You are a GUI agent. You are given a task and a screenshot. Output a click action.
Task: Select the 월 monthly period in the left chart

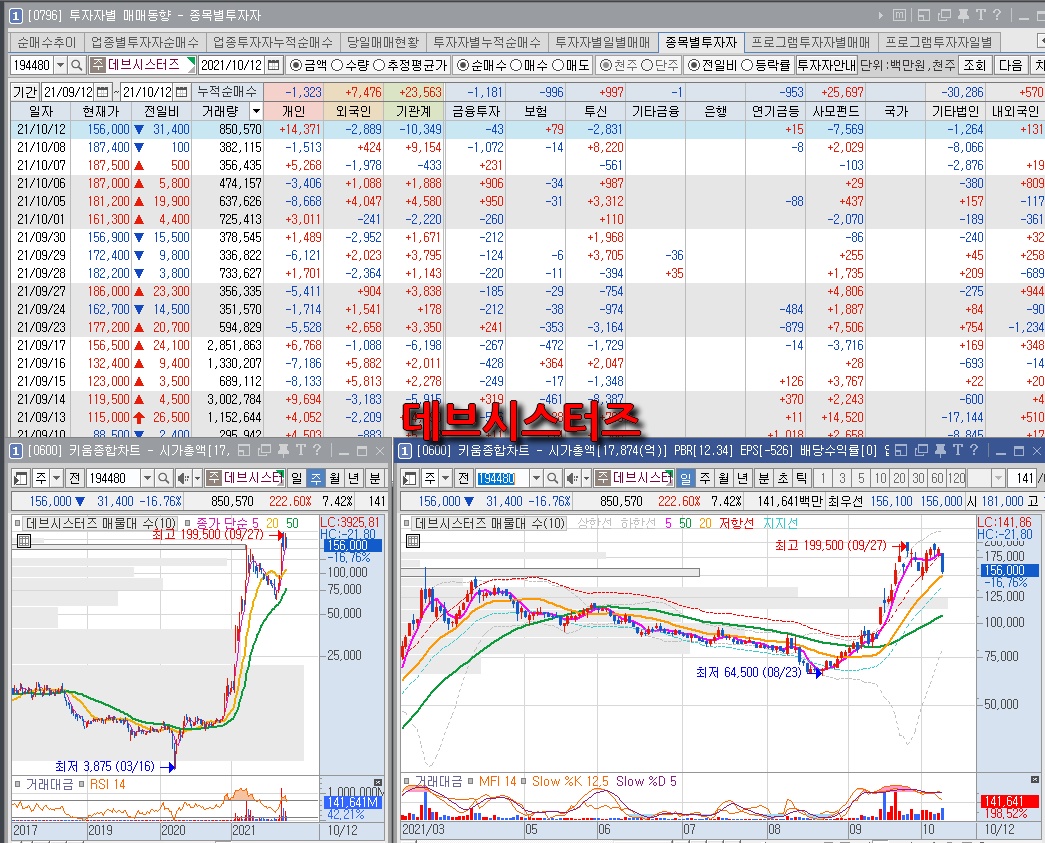(335, 478)
